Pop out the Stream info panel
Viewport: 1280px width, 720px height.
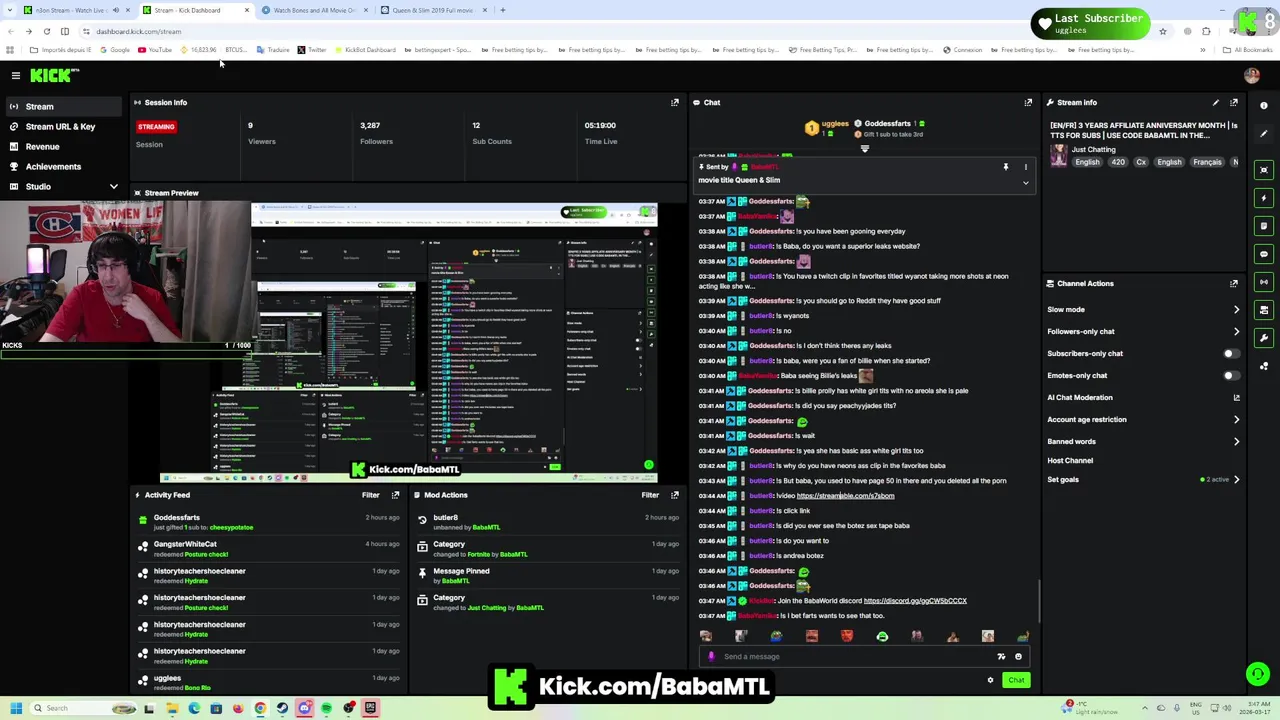[1234, 102]
